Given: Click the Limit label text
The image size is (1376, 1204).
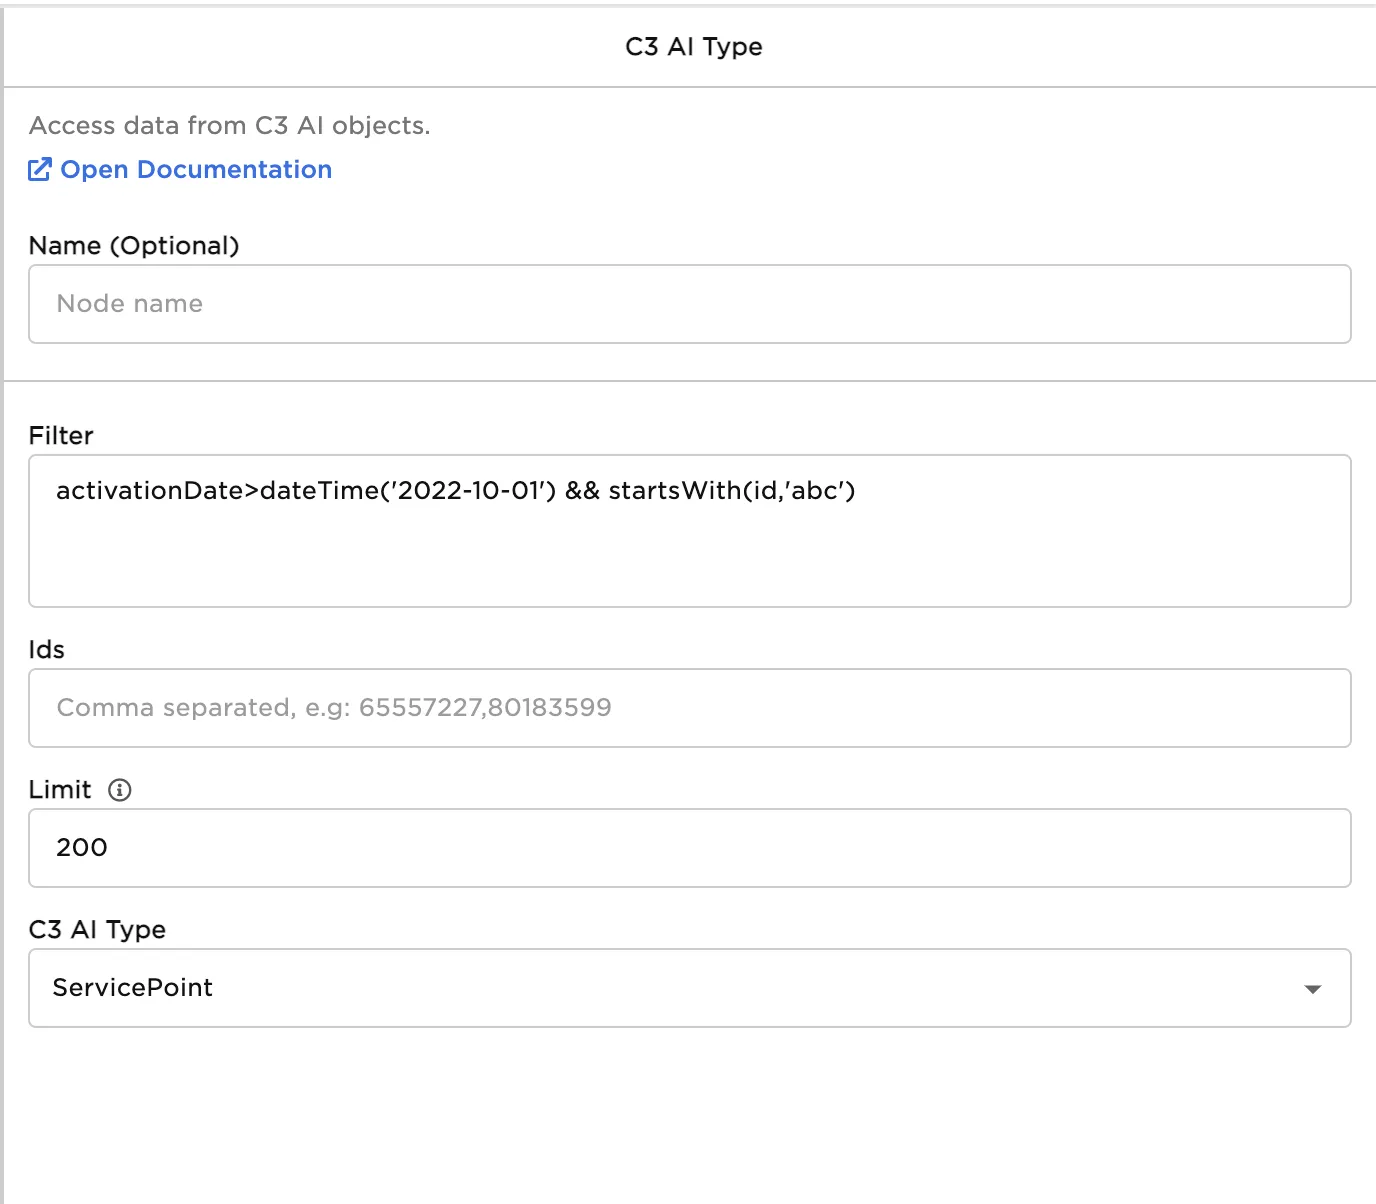Looking at the screenshot, I should 60,790.
